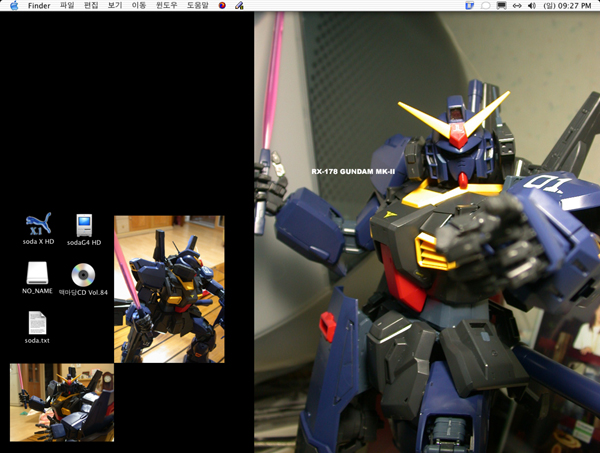The width and height of the screenshot is (600, 453).
Task: Open the Apple menu
Action: 12,6
